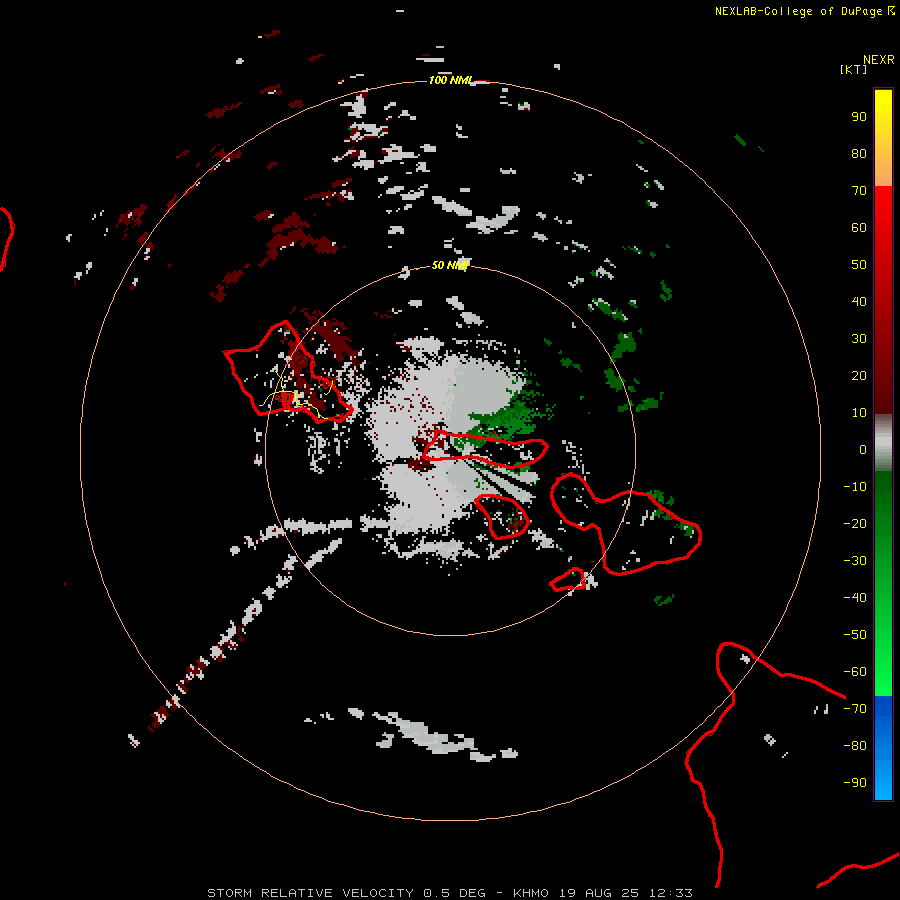Click the 30 knot scale label
Screen dimensions: 900x900
tap(859, 339)
